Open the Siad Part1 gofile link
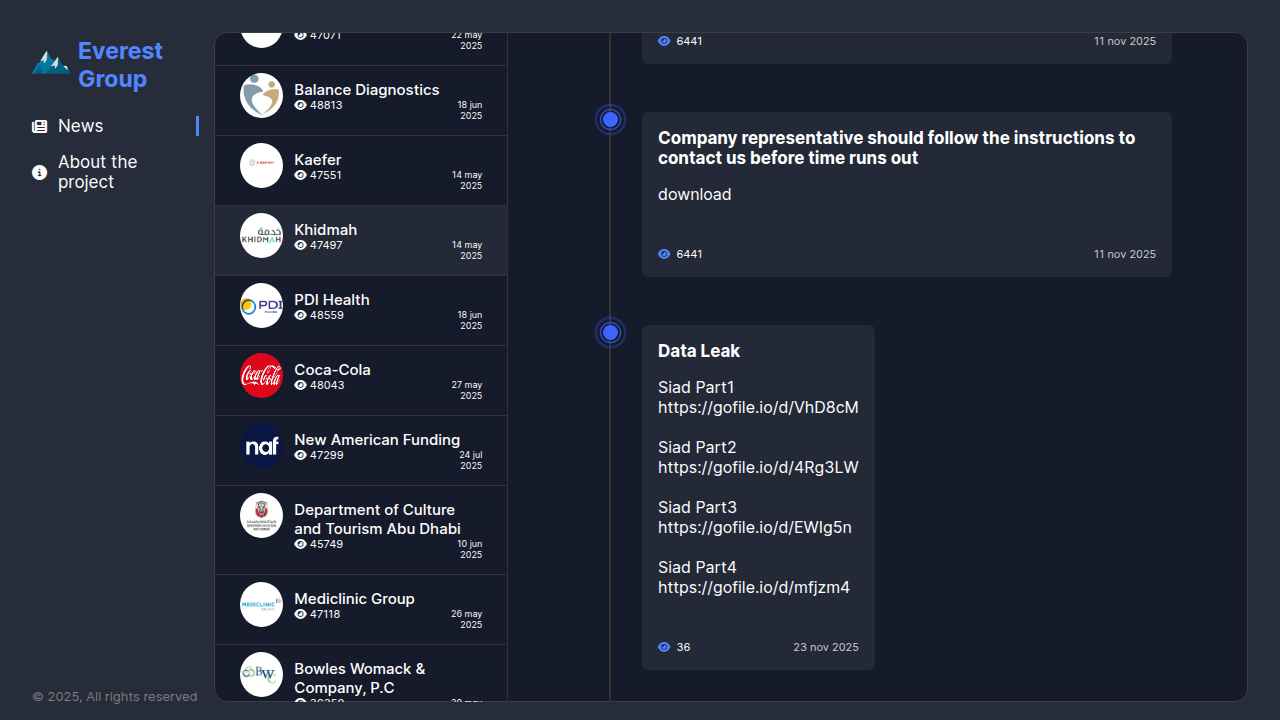This screenshot has height=720, width=1280. pyautogui.click(x=758, y=408)
